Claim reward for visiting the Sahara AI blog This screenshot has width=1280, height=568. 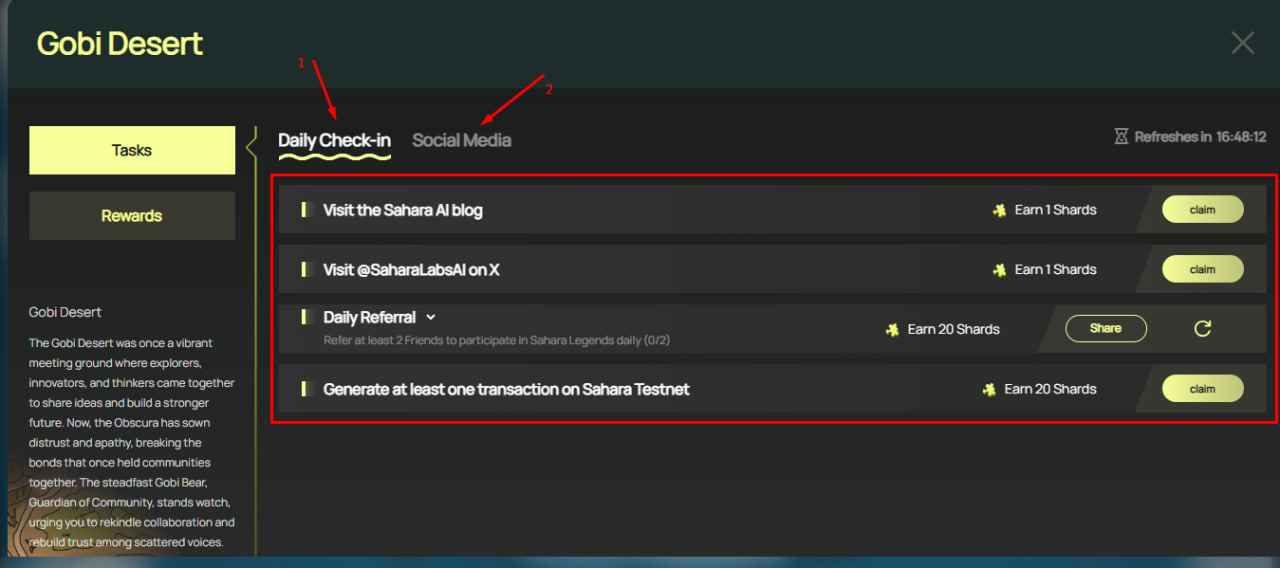1202,210
